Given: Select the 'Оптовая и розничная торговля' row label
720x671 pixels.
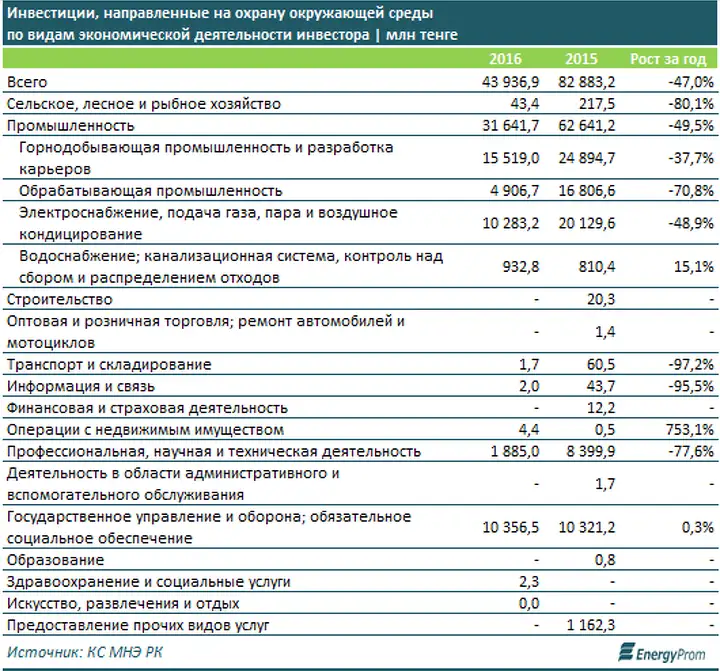Looking at the screenshot, I should tap(206, 332).
